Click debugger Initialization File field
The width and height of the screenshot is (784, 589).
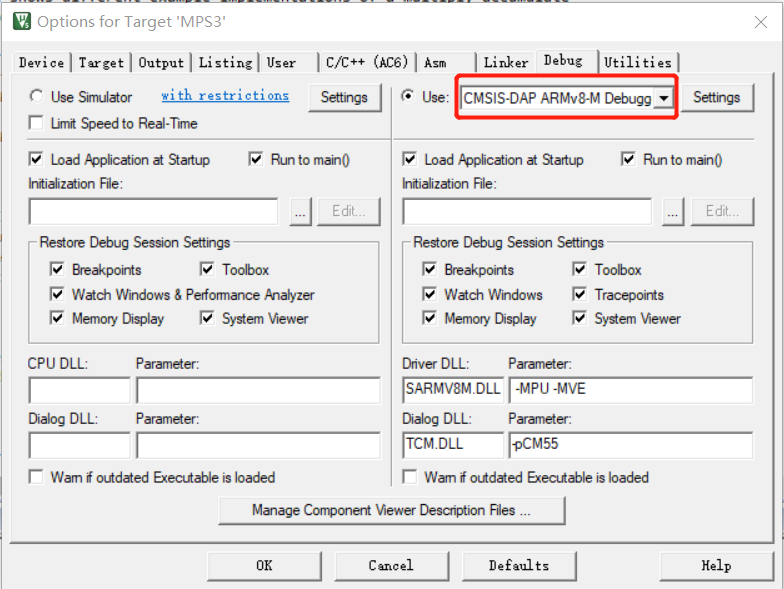coord(527,212)
